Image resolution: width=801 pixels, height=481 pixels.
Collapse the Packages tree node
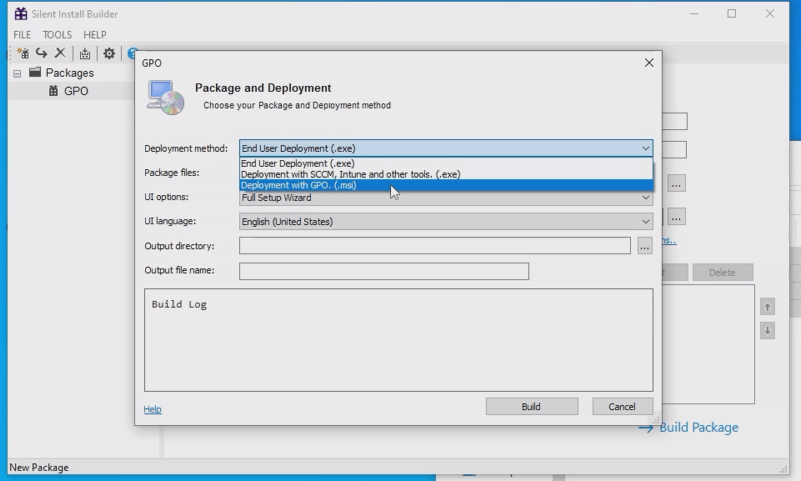(x=17, y=74)
